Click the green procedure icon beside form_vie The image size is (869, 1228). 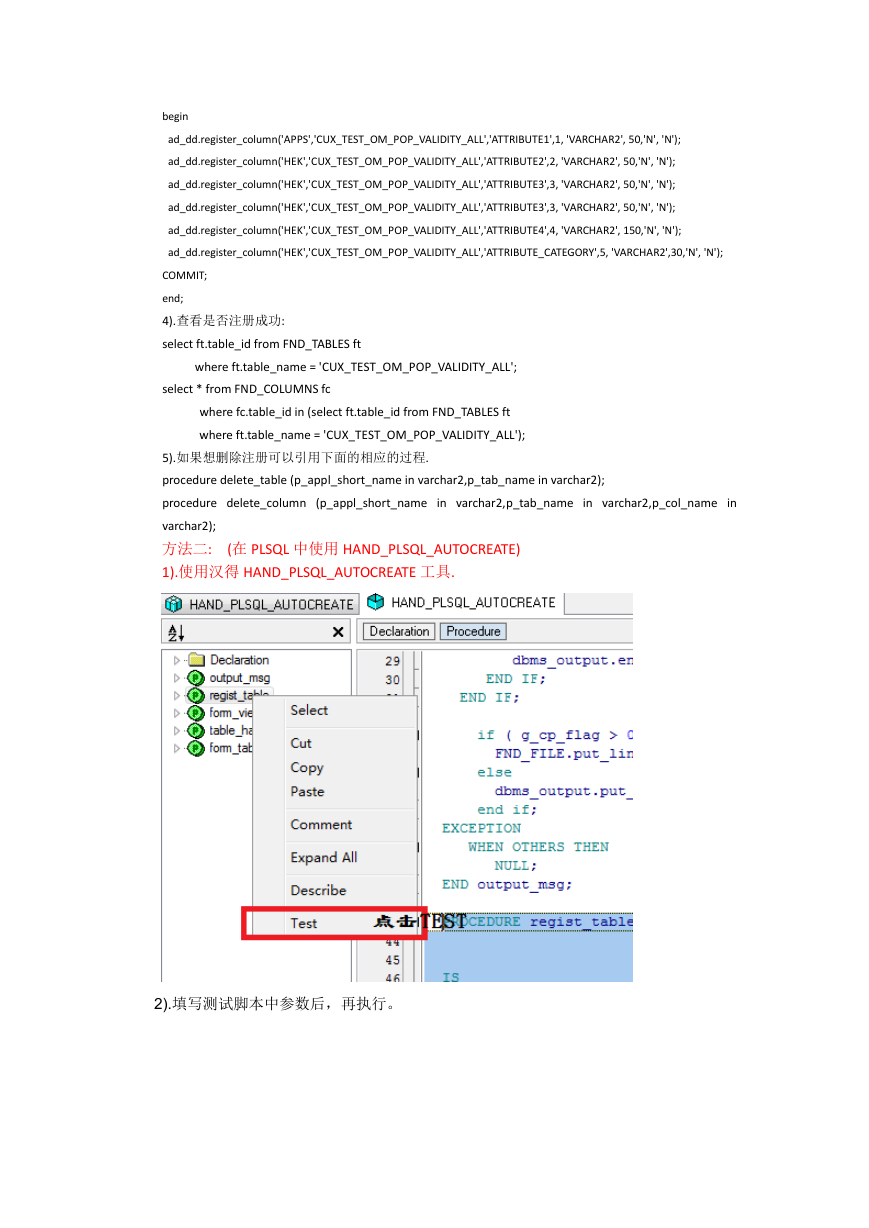point(196,713)
